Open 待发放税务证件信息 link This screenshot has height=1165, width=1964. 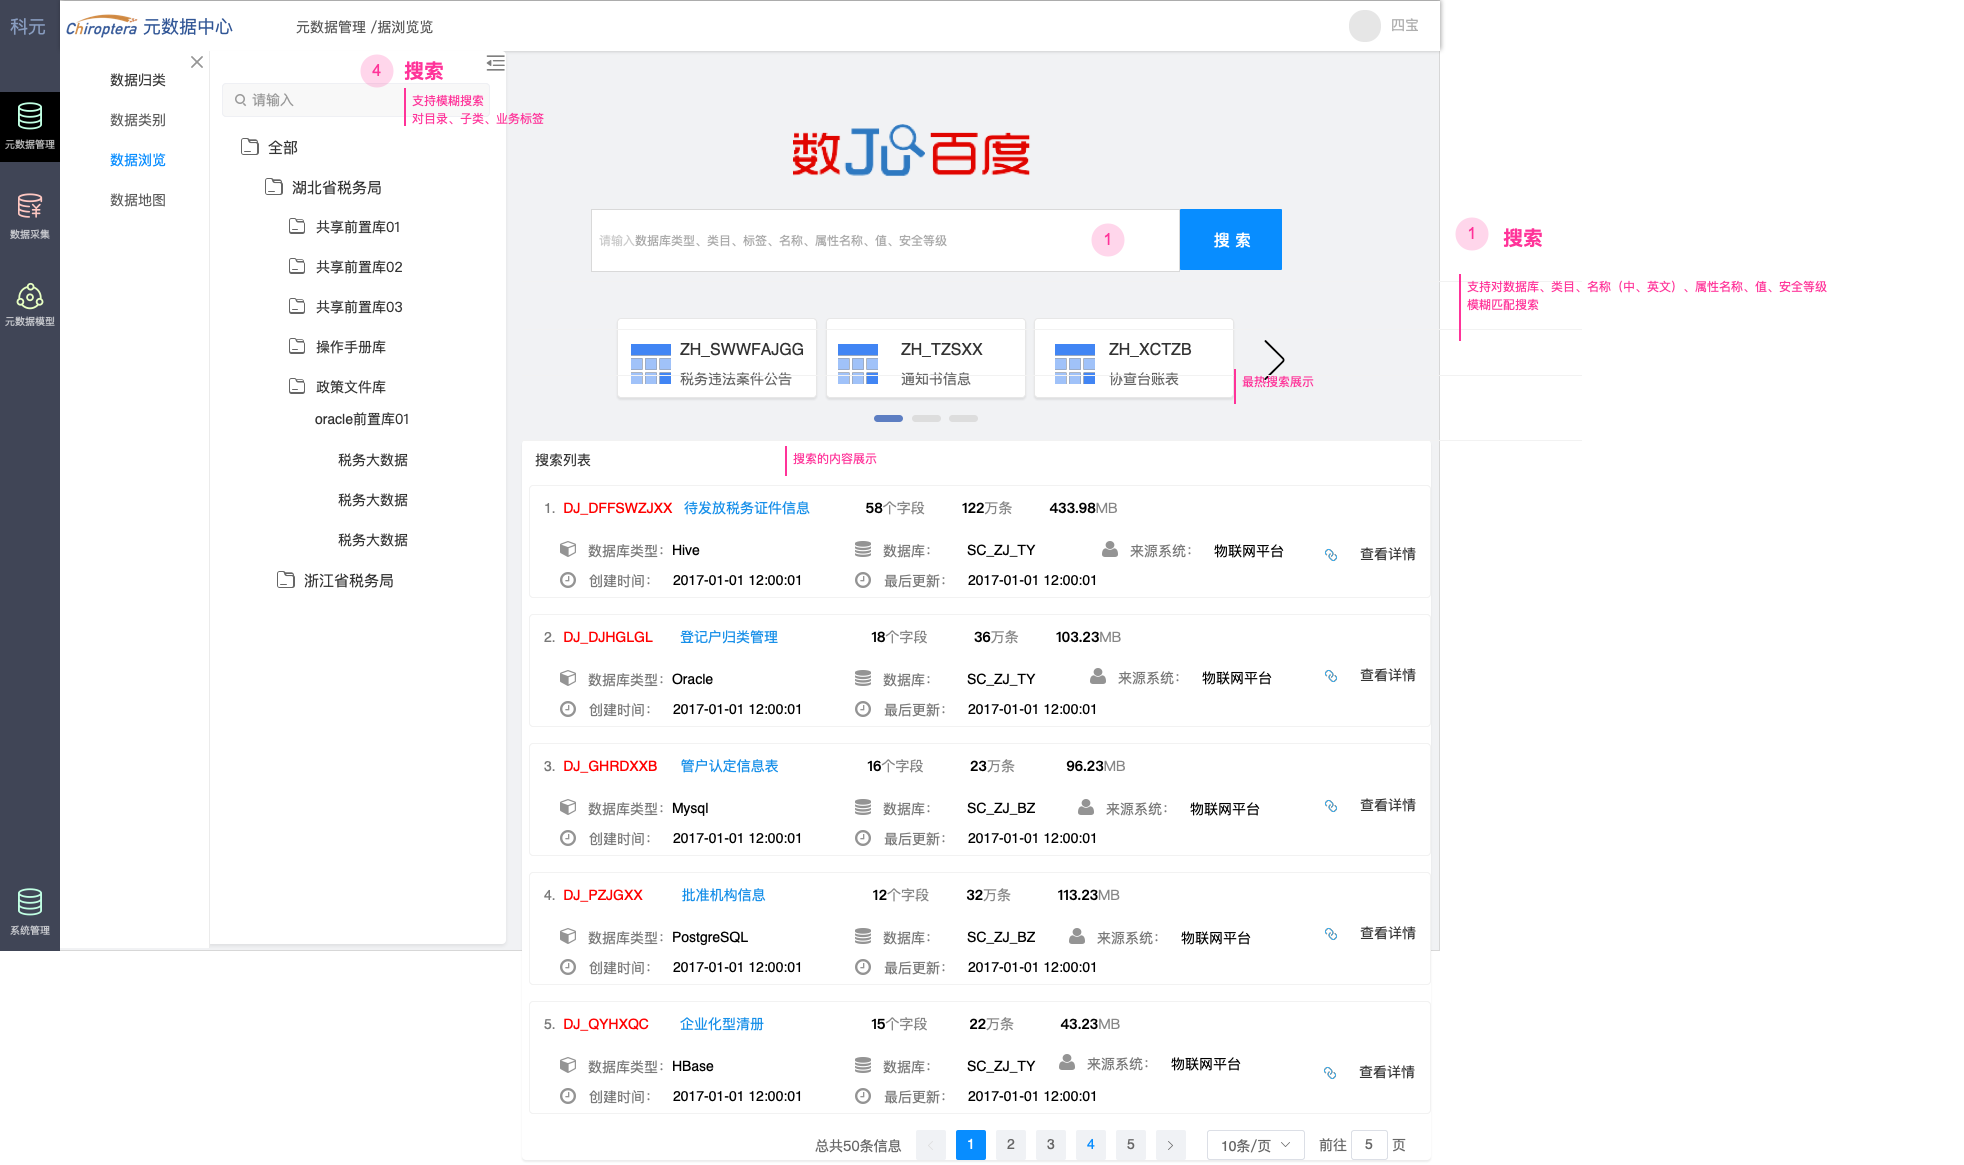click(x=747, y=508)
